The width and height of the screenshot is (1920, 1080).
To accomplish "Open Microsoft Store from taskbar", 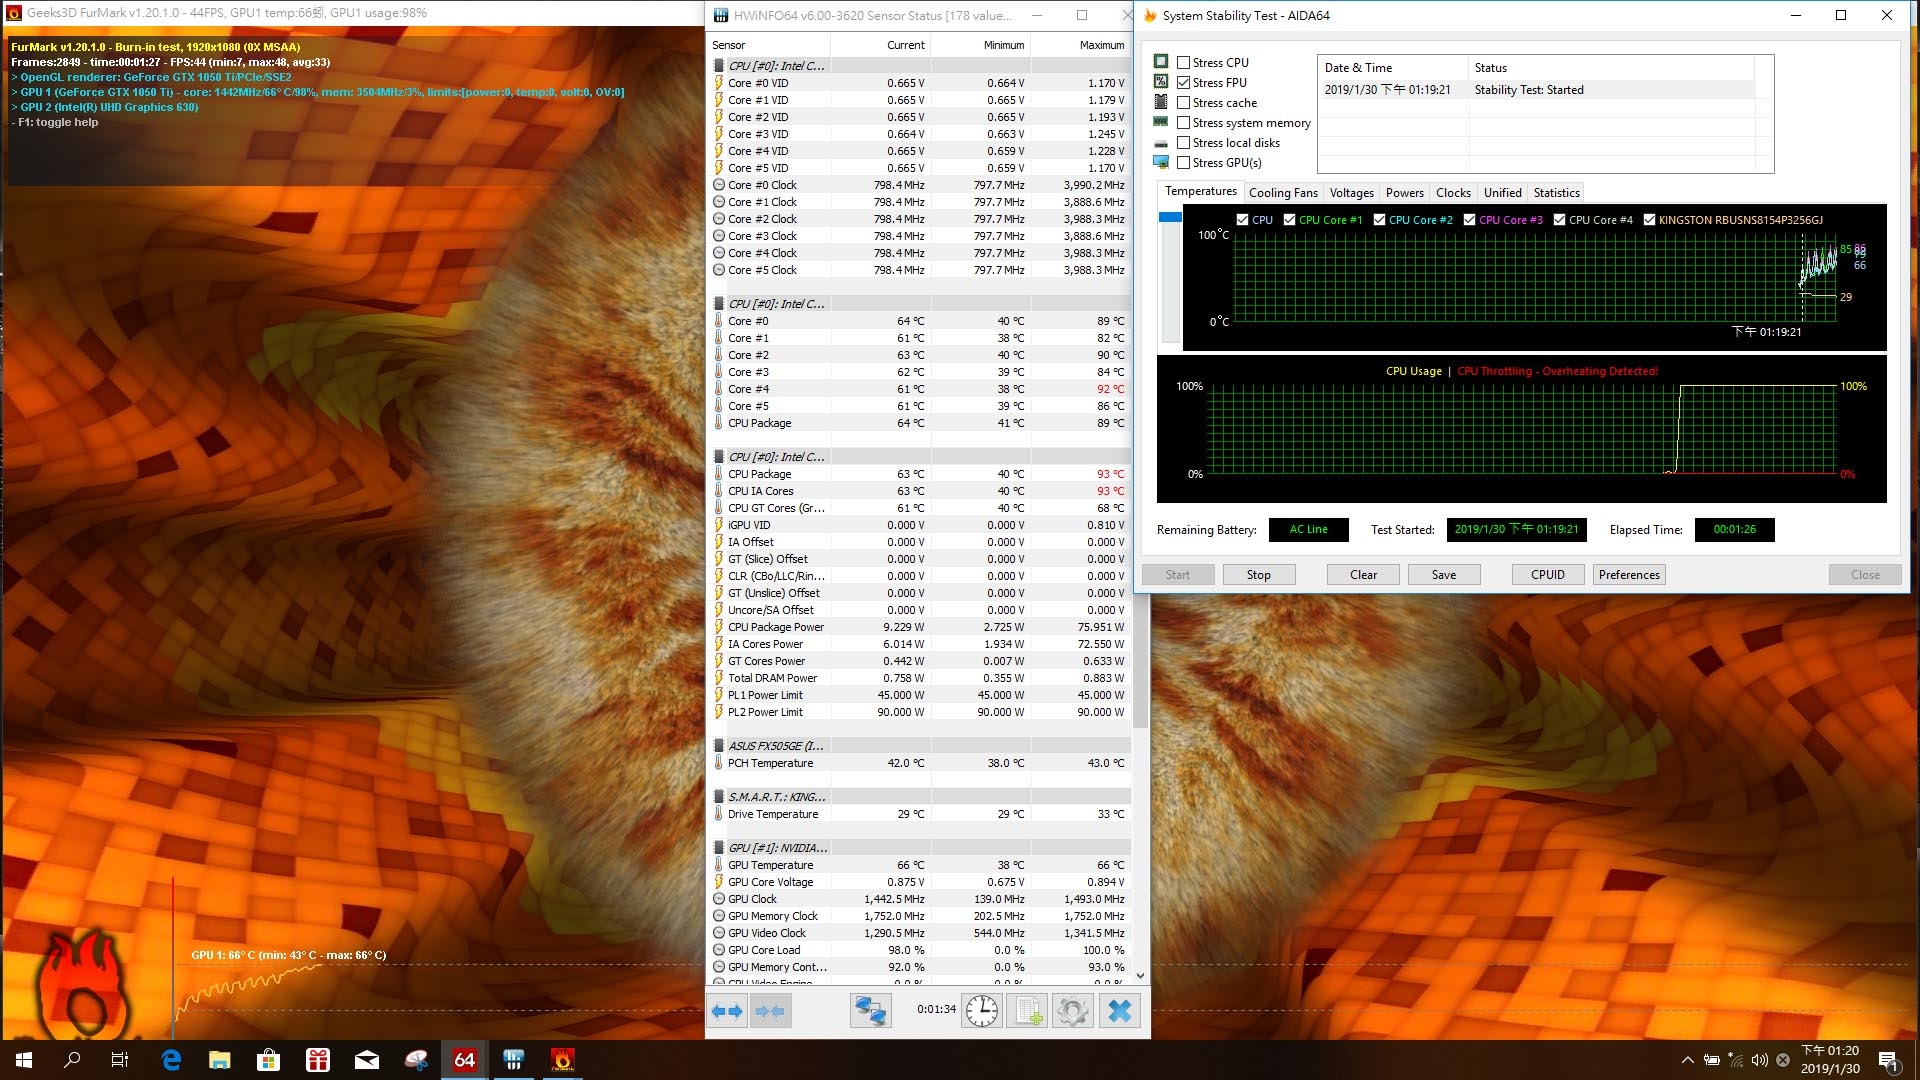I will tap(269, 1060).
